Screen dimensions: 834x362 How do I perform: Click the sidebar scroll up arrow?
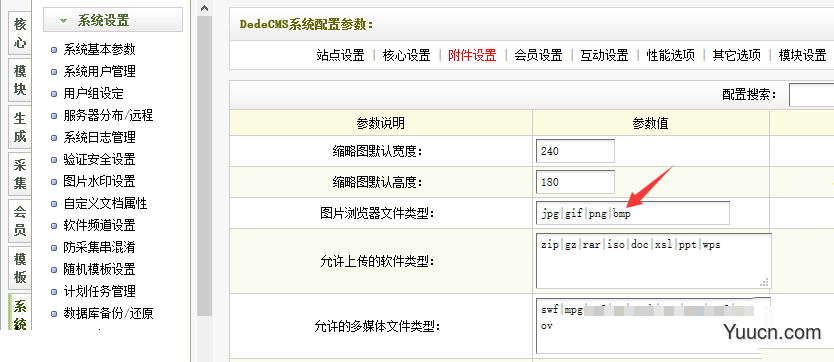tap(205, 8)
